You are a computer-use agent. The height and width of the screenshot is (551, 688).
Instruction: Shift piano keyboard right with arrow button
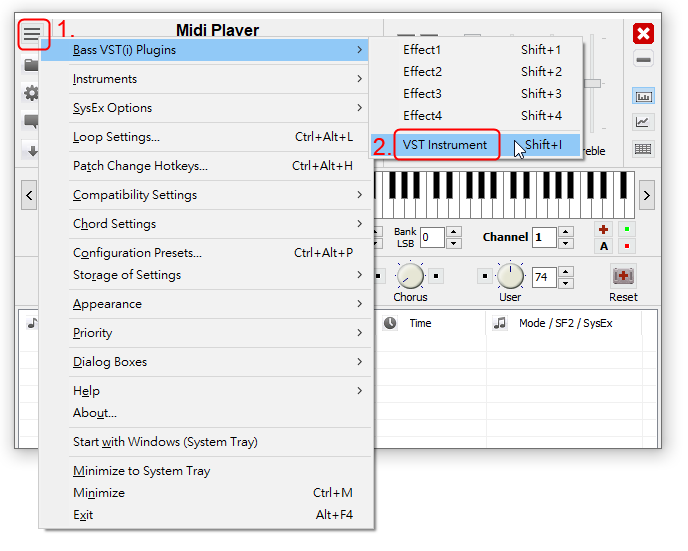tap(647, 195)
